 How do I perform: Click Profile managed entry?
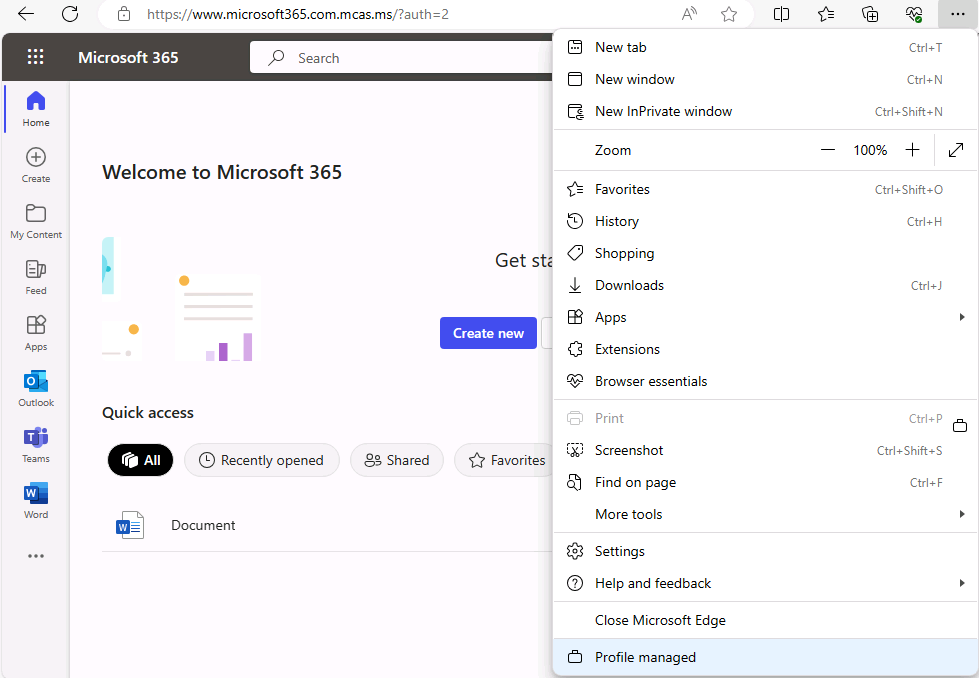765,657
